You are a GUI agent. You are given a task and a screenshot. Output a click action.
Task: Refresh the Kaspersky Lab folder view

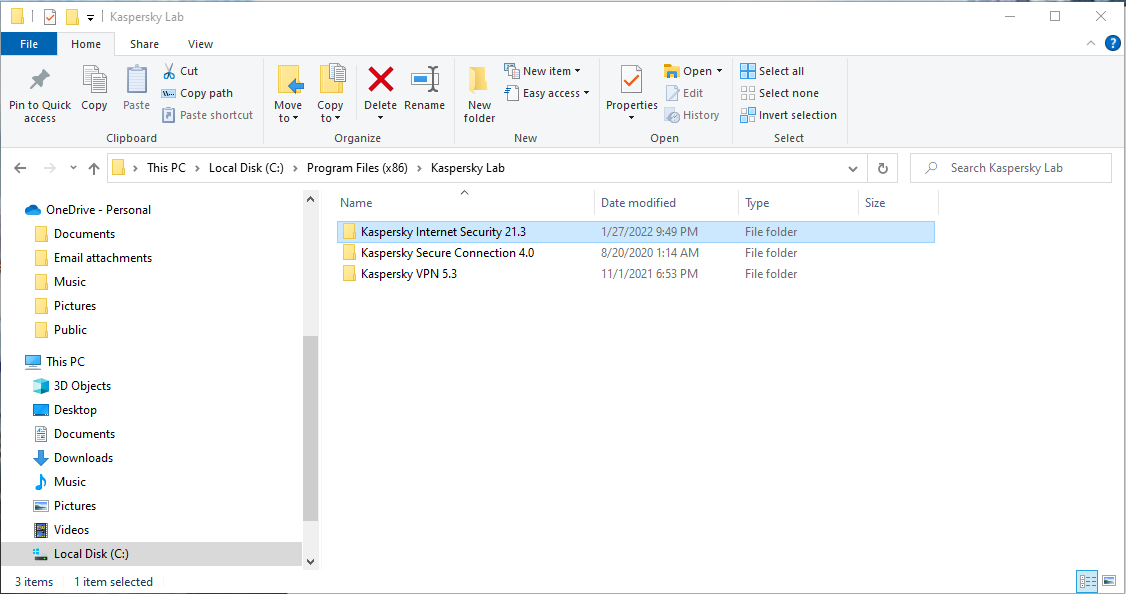(883, 168)
